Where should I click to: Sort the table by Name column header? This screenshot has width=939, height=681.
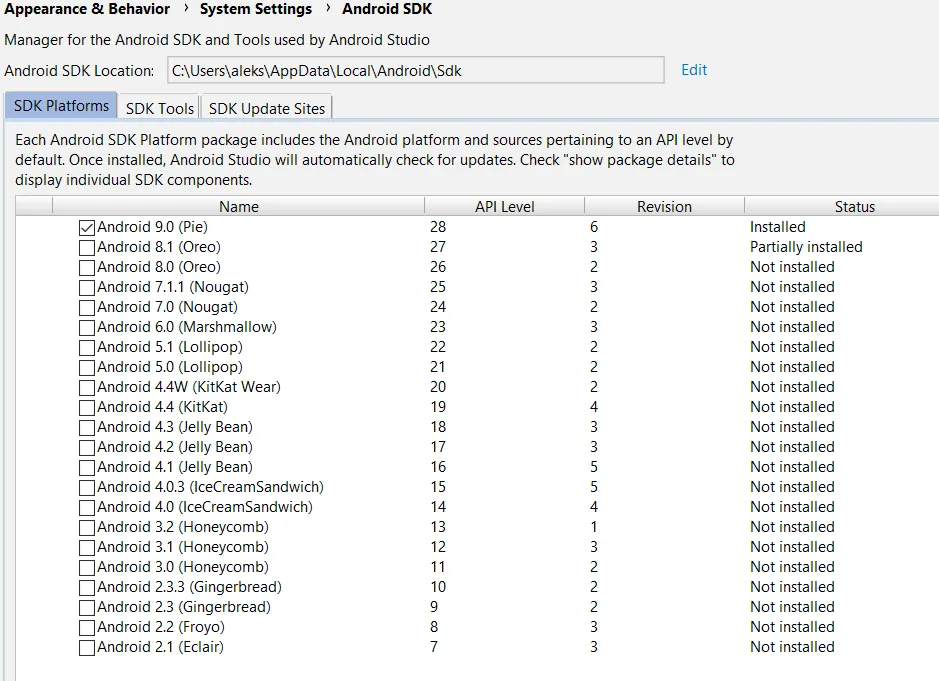(x=239, y=207)
